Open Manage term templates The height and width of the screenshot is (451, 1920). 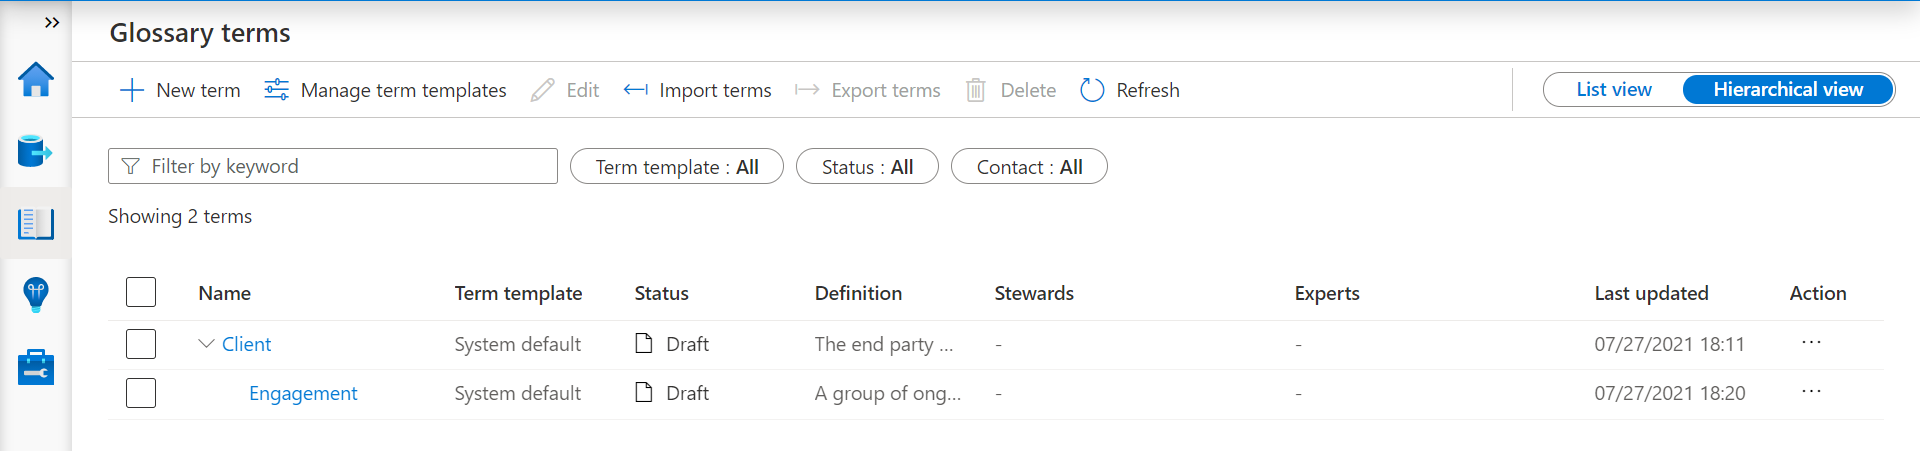click(386, 90)
